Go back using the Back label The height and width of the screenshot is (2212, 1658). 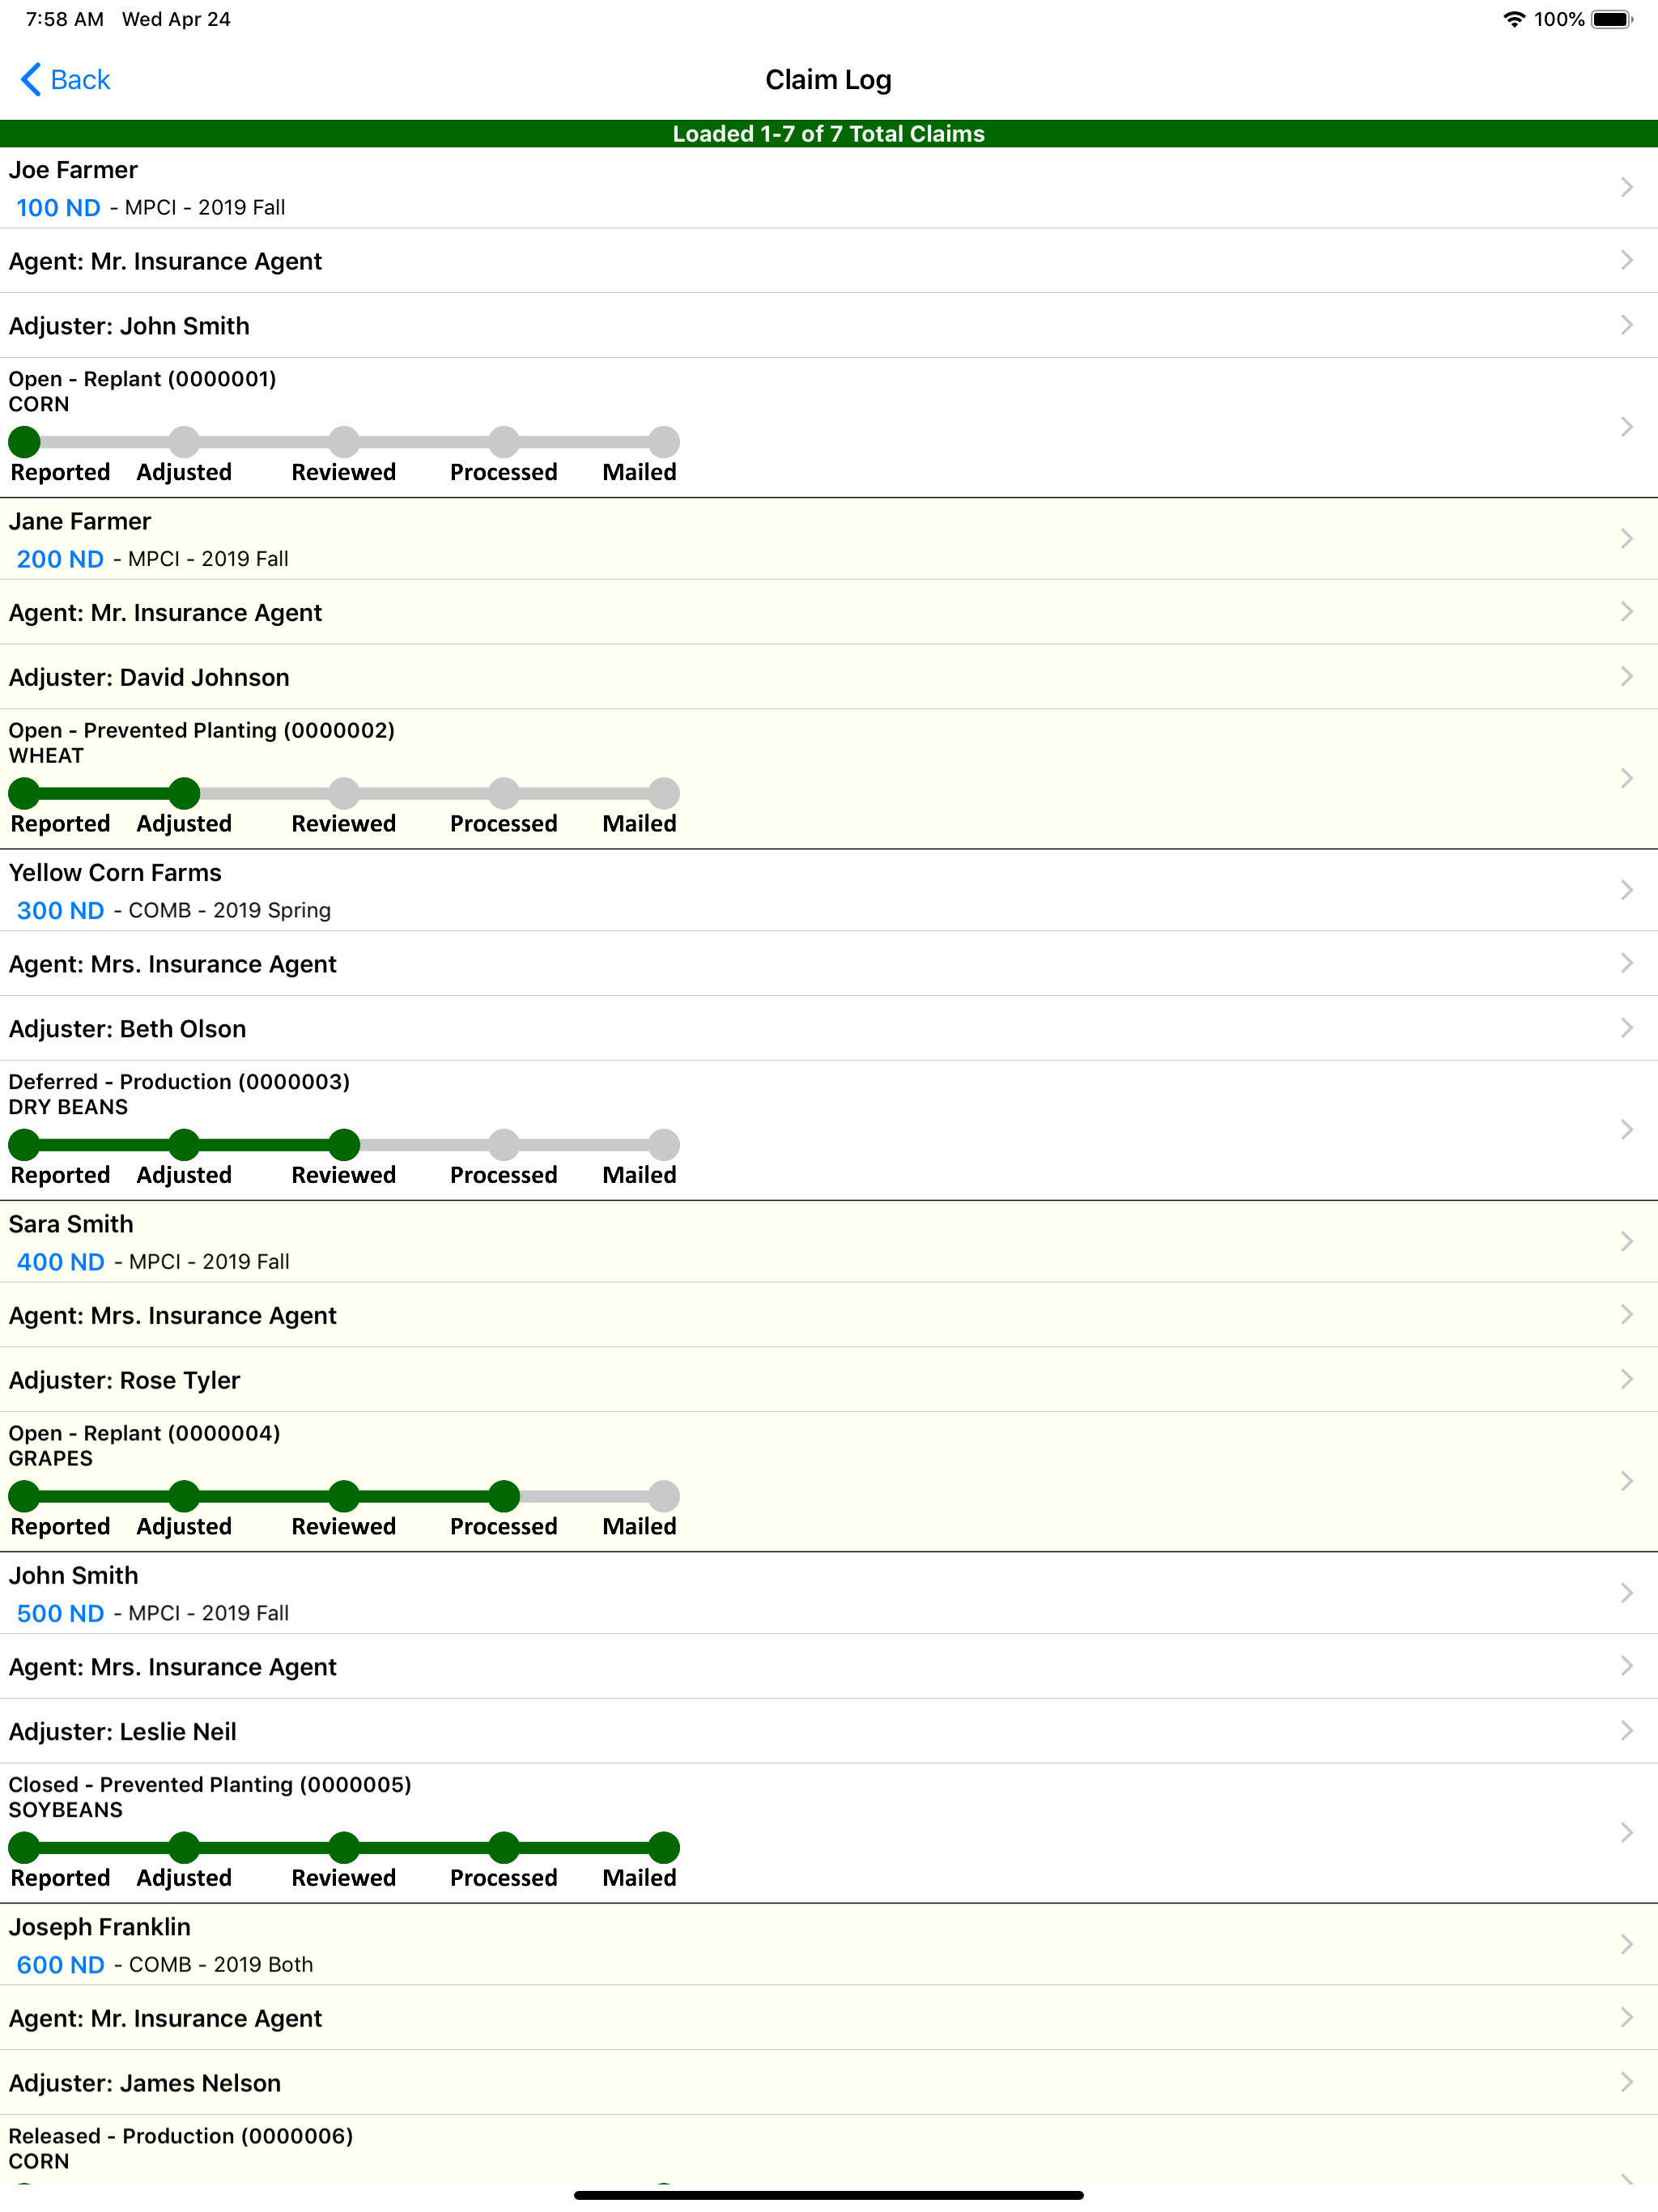(80, 79)
